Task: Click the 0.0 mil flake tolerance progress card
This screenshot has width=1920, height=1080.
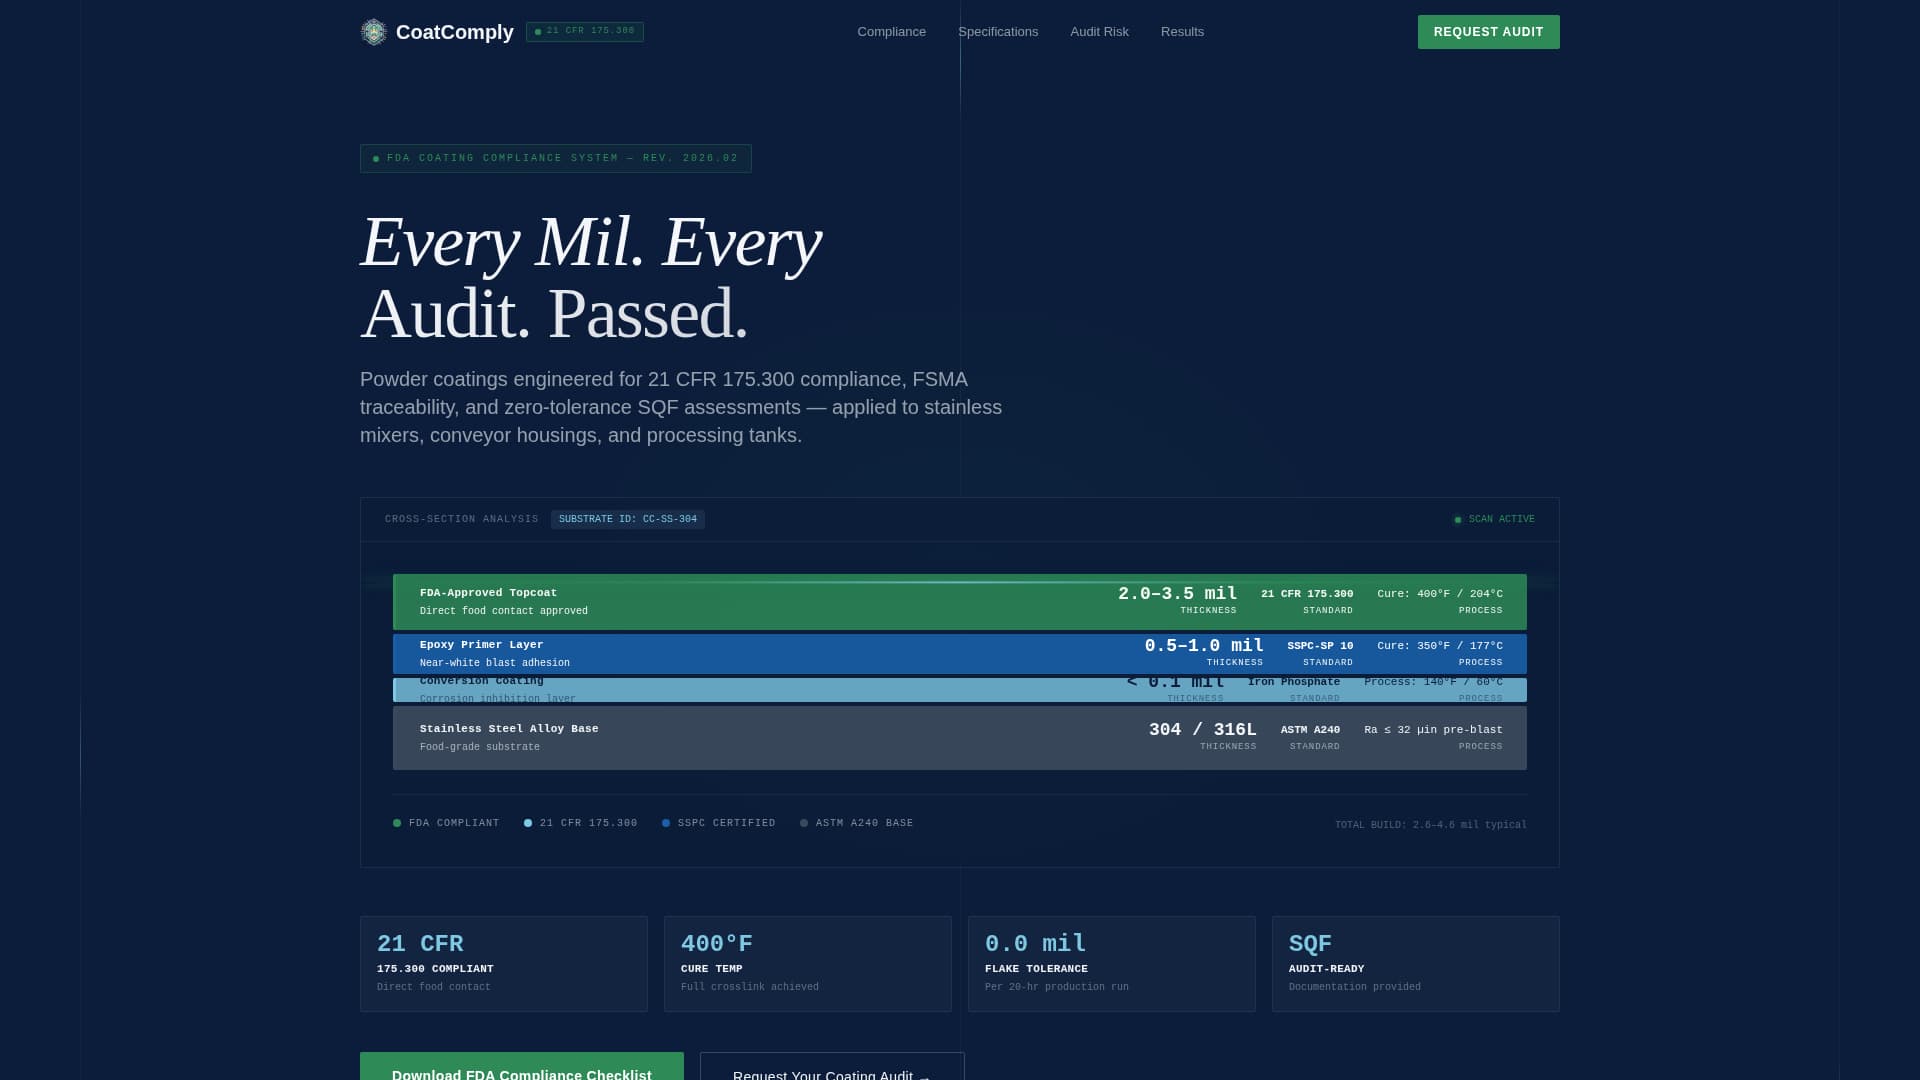Action: pyautogui.click(x=1111, y=963)
